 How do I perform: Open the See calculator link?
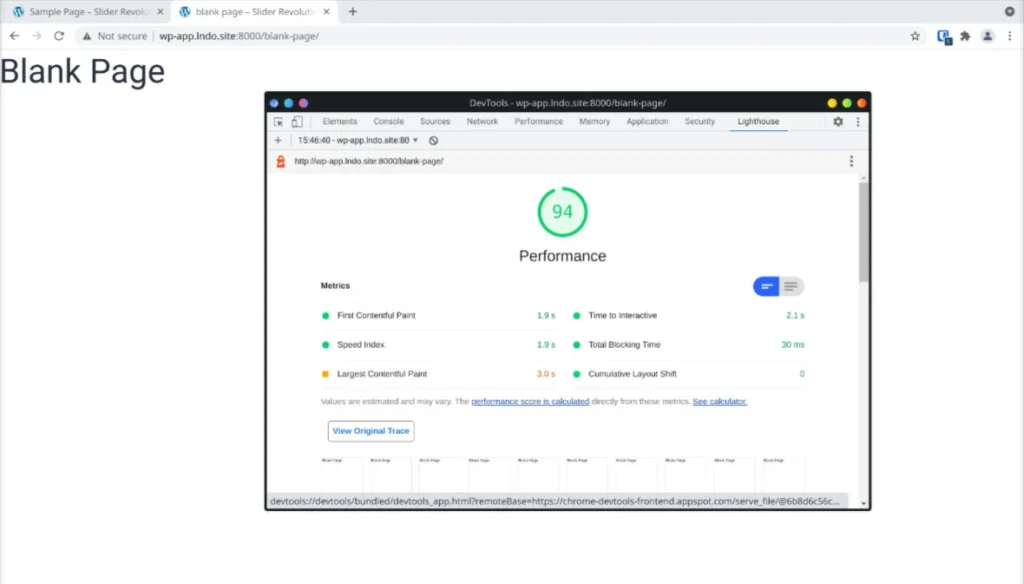coord(720,402)
